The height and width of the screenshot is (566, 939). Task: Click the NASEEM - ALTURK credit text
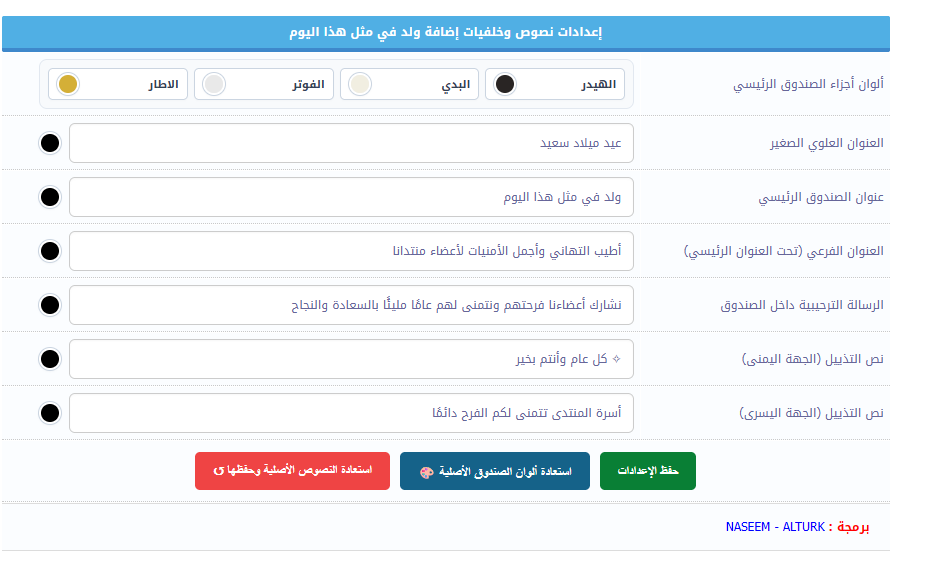pos(775,527)
